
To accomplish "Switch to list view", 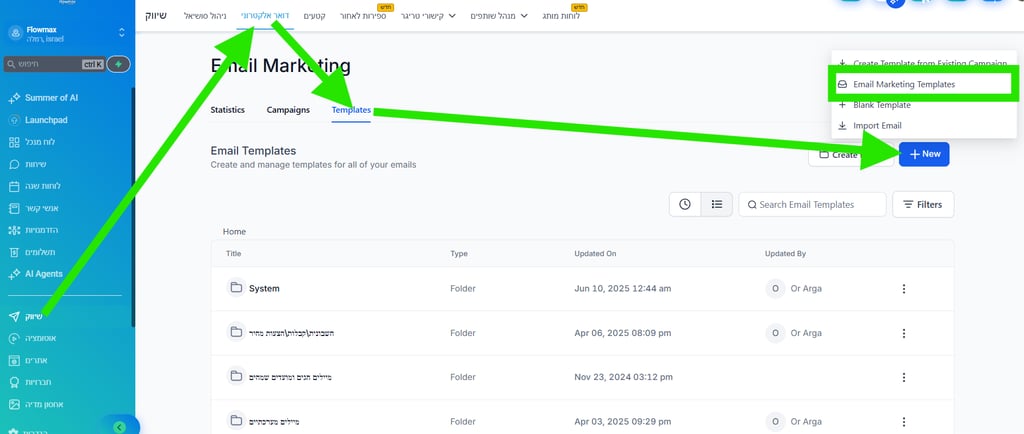I will [716, 204].
